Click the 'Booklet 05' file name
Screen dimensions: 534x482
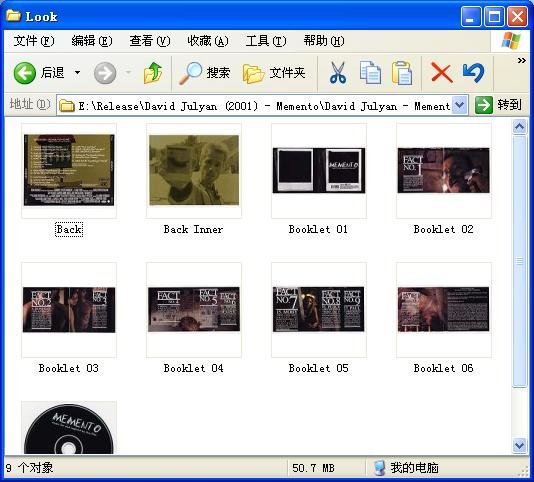318,368
